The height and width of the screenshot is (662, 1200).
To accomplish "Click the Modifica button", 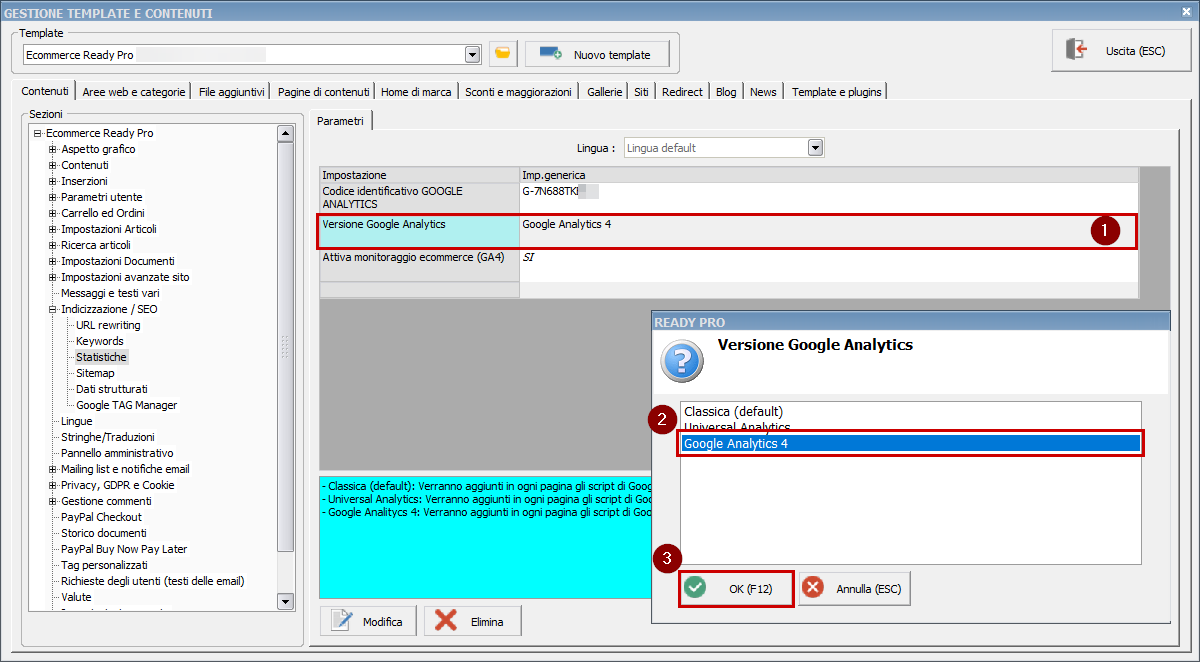I will click(x=368, y=621).
